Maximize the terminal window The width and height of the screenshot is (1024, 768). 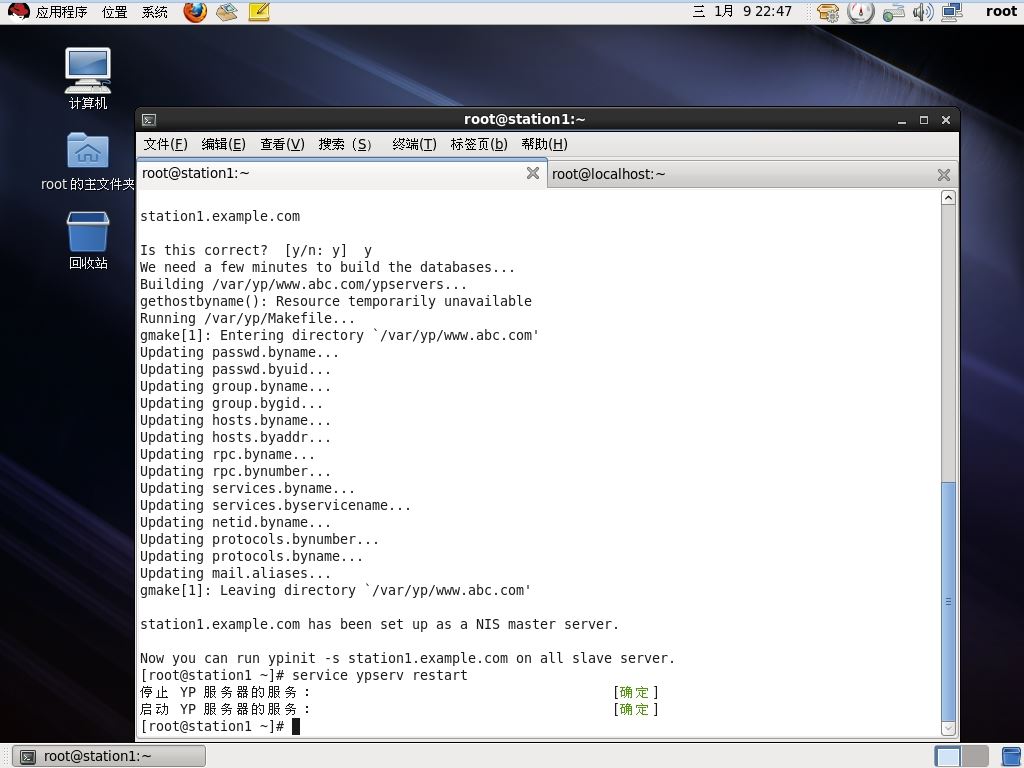click(923, 120)
